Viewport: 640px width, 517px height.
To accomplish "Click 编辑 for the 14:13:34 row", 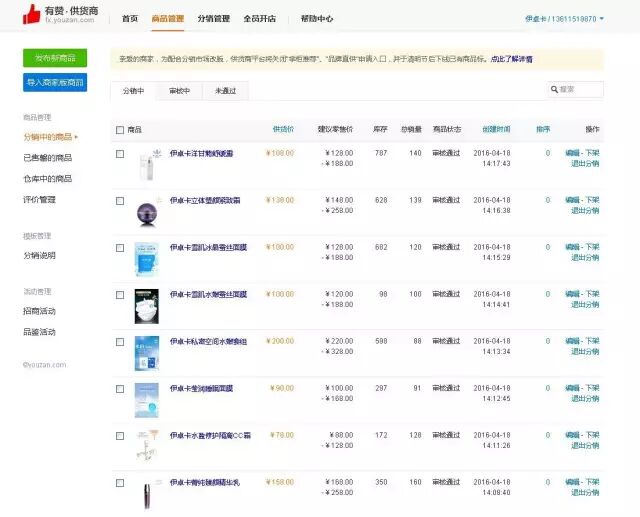I will tap(572, 341).
